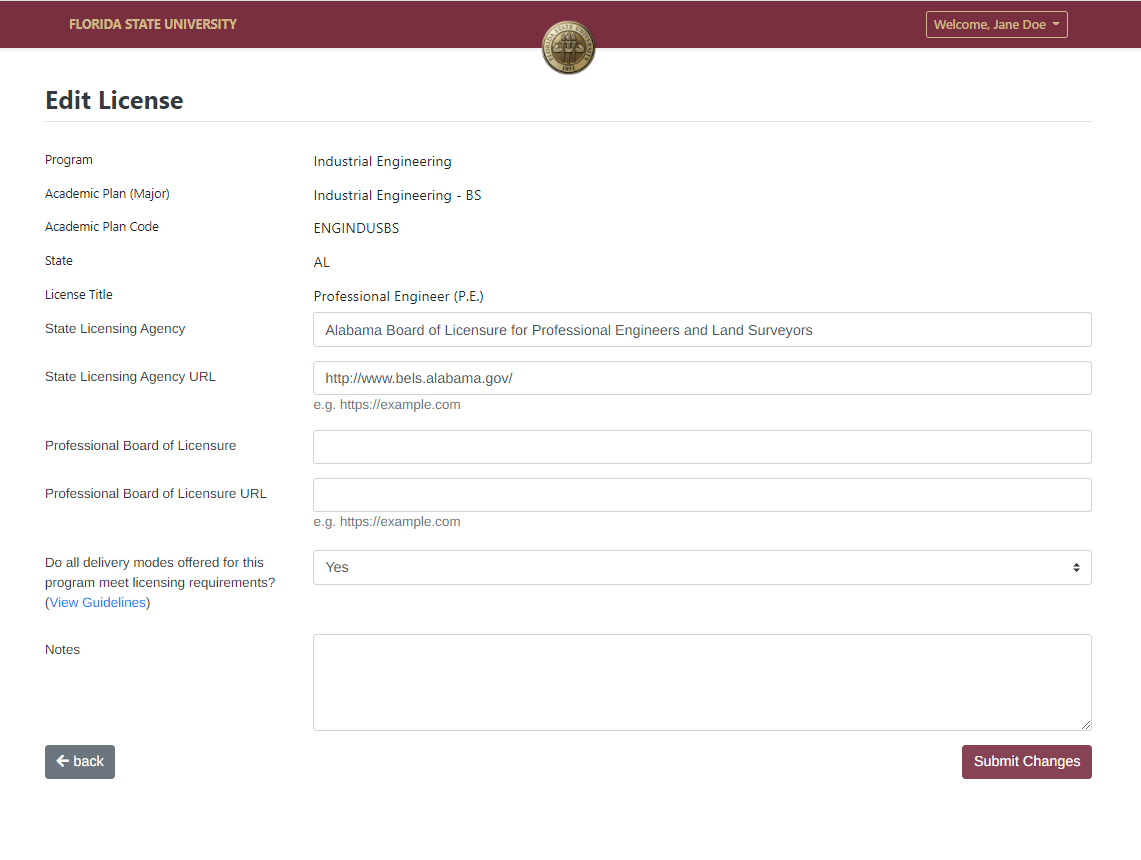This screenshot has height=860, width=1141.
Task: Click inside the Notes textarea
Action: coord(700,680)
